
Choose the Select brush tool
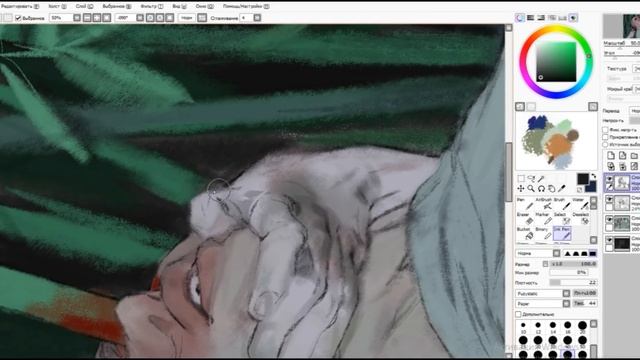(562, 219)
